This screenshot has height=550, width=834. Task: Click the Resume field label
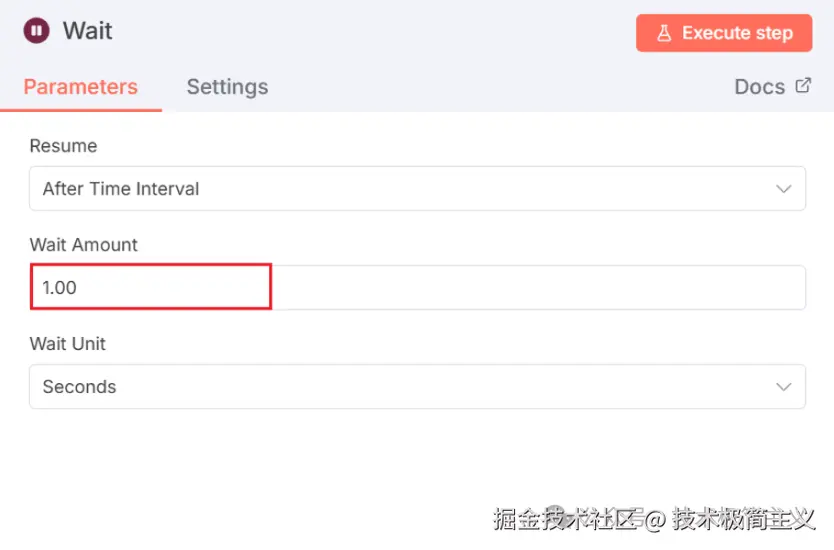coord(63,146)
